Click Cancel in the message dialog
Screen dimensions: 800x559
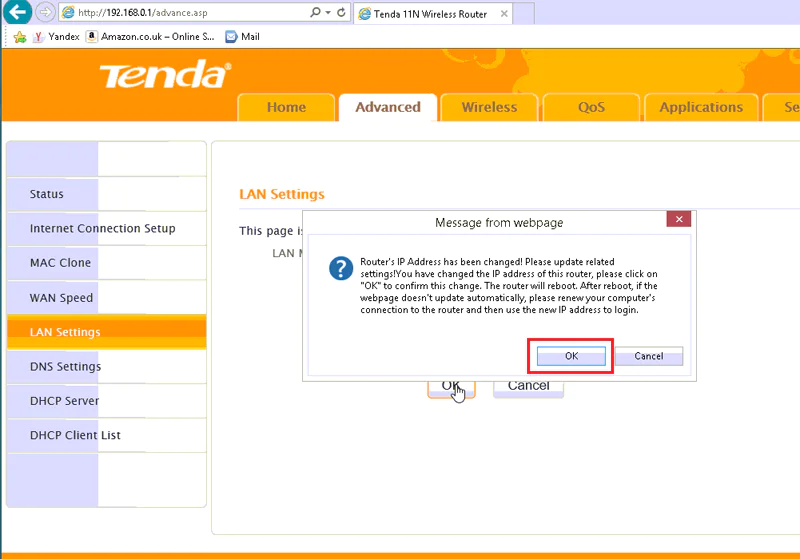click(x=648, y=356)
